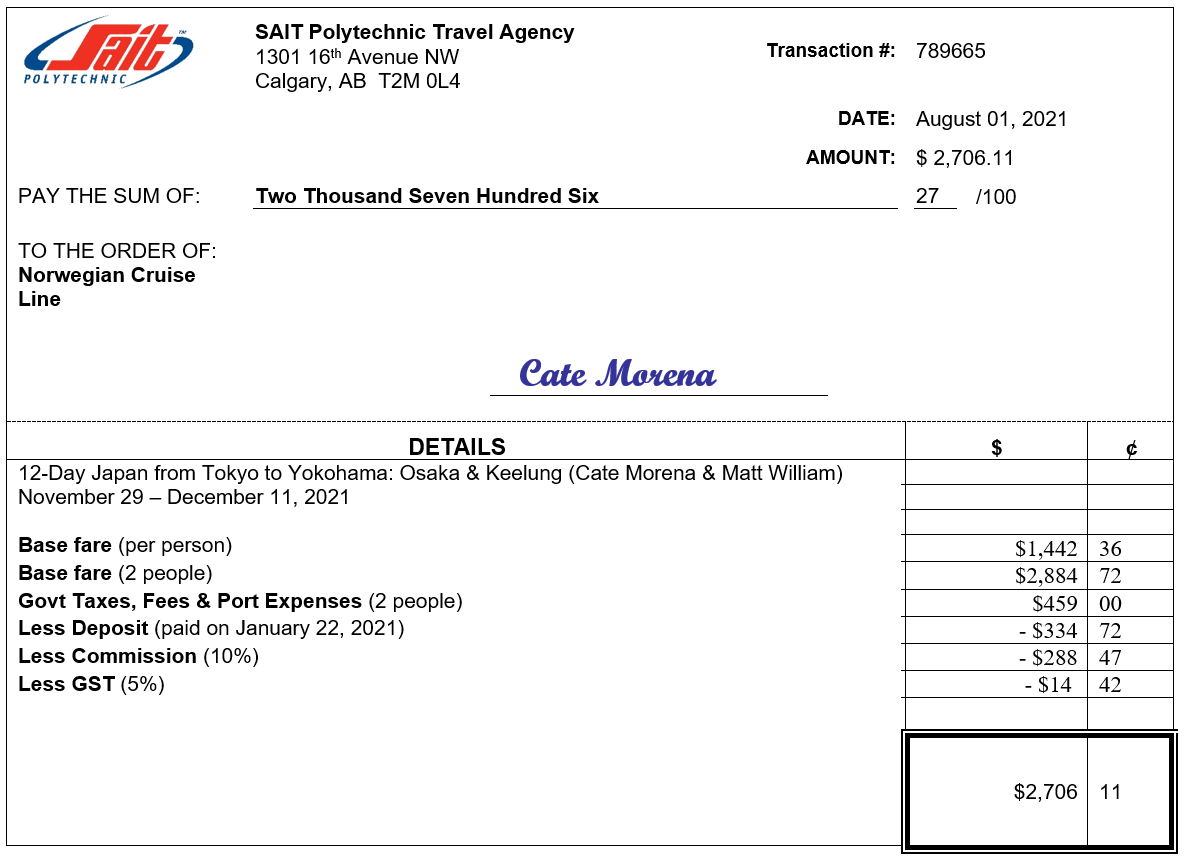This screenshot has height=859, width=1184.
Task: Click the amount $ 2,706.11 field
Action: click(x=965, y=158)
